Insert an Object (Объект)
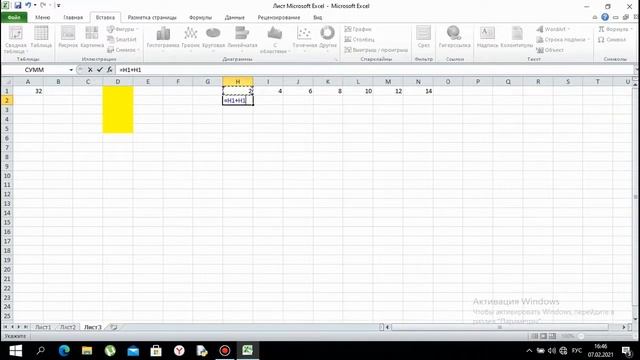The width and height of the screenshot is (640, 360). coord(550,50)
